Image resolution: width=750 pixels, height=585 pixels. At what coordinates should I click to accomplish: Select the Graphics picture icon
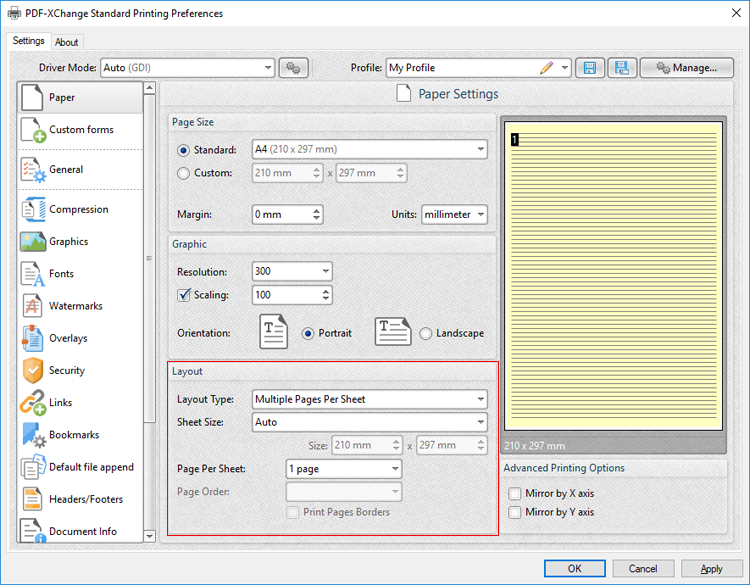33,242
